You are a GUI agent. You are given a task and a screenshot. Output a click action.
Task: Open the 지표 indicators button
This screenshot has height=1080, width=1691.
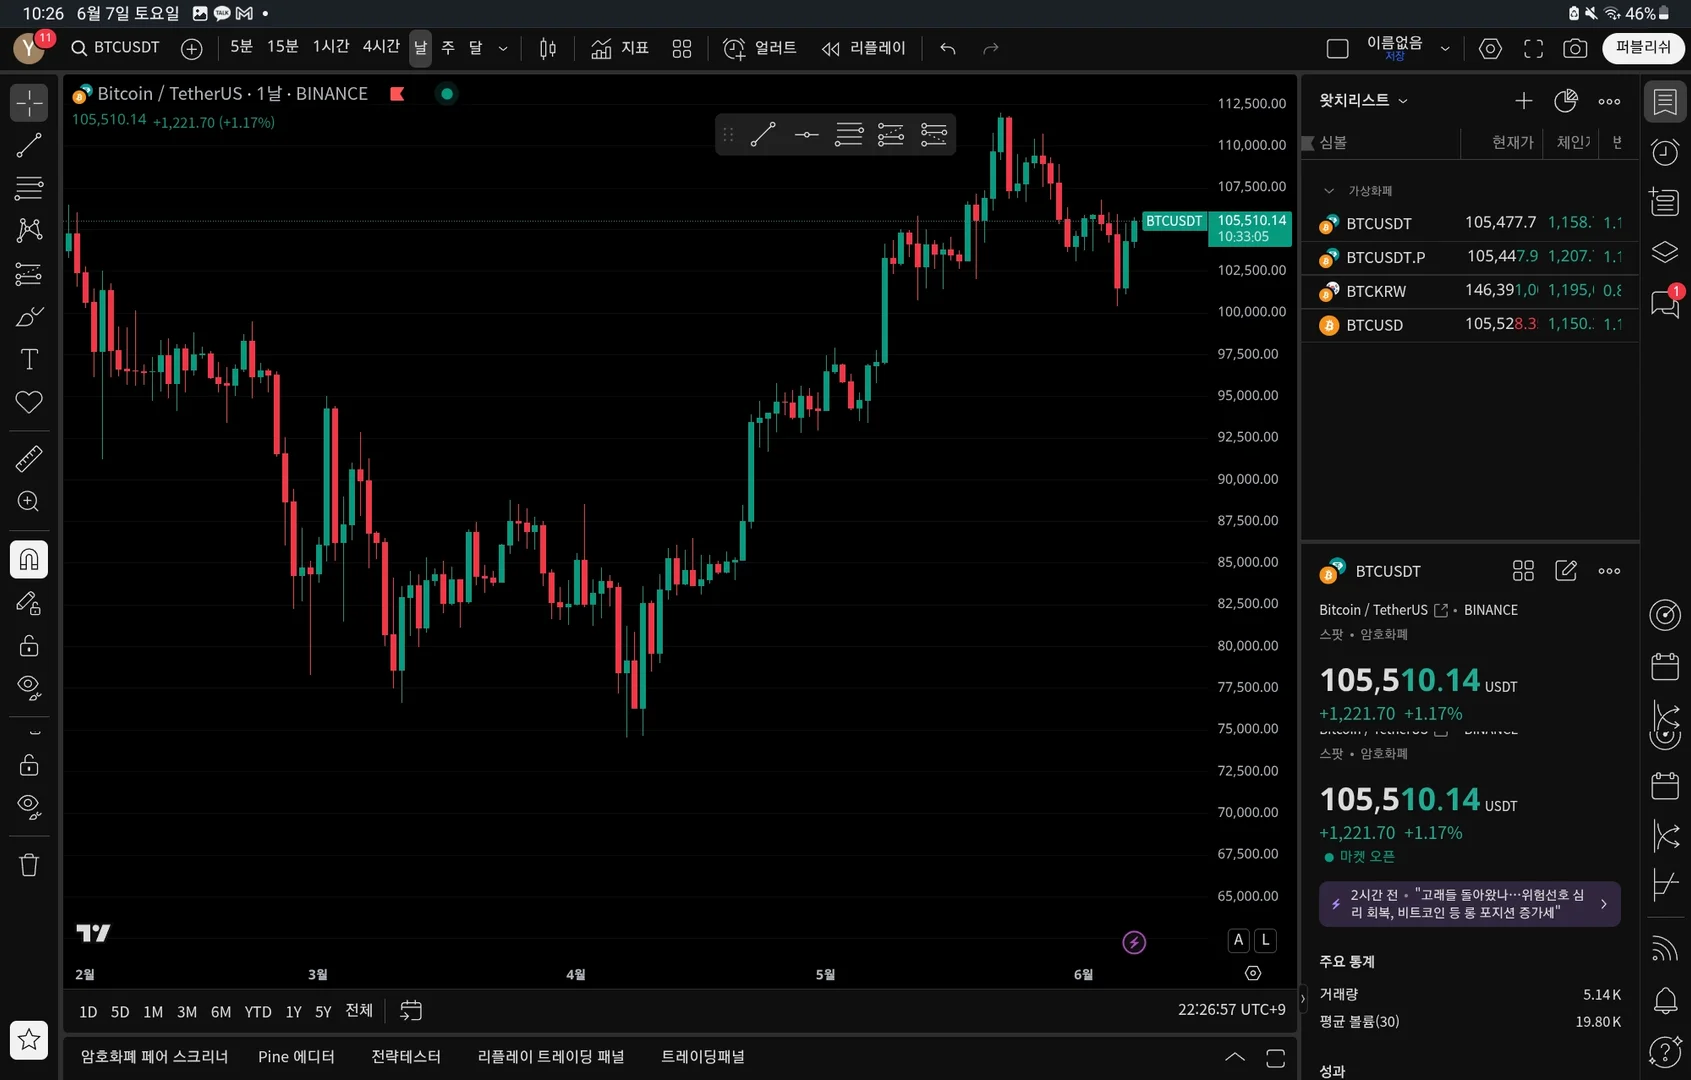pyautogui.click(x=620, y=48)
